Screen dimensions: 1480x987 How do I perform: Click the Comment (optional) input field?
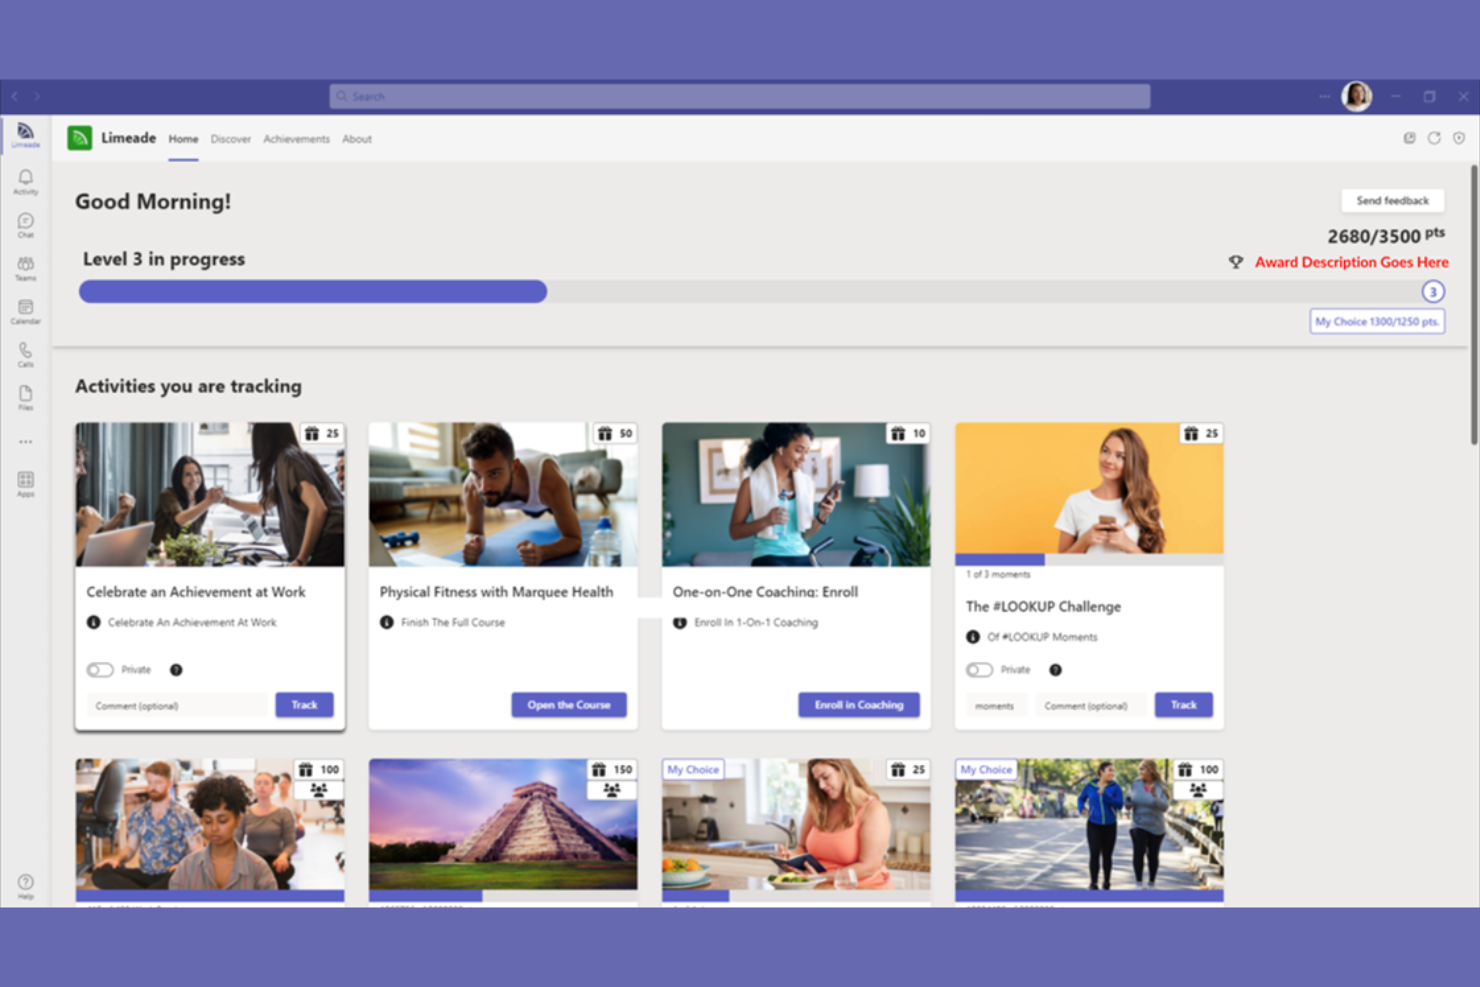coord(177,705)
